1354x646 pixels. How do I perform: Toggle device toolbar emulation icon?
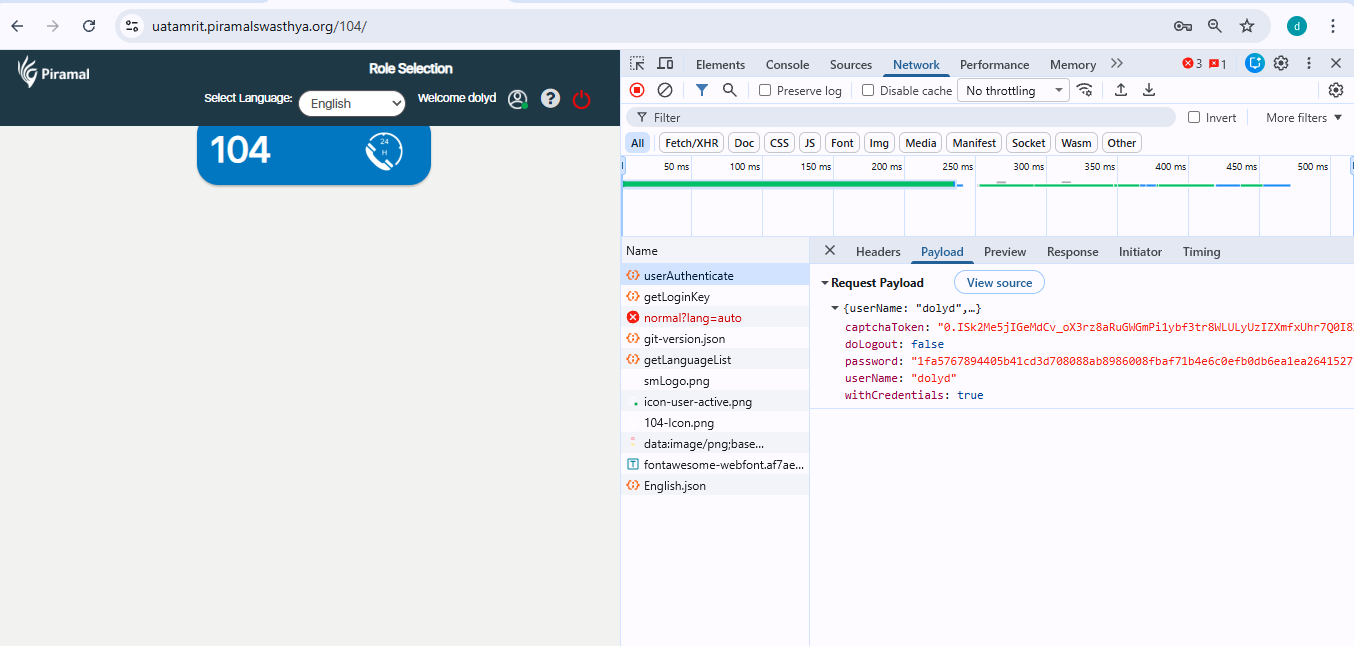665,64
